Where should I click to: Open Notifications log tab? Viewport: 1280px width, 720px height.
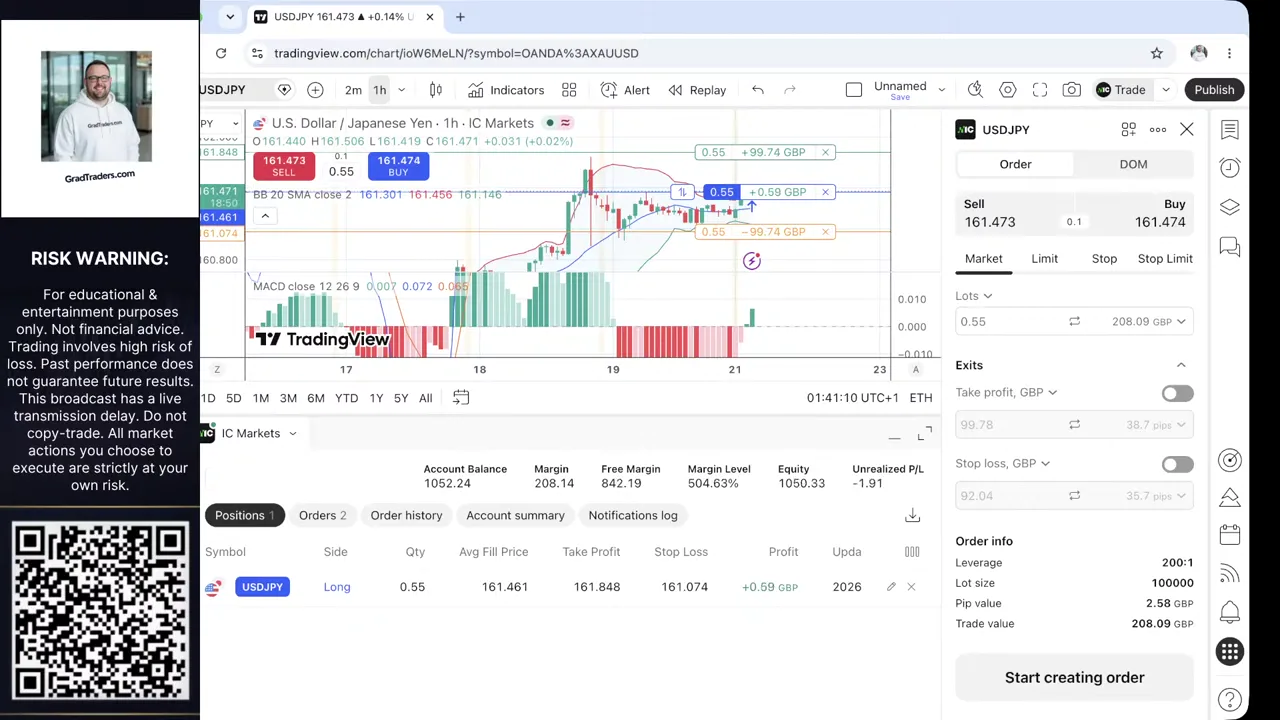point(633,516)
